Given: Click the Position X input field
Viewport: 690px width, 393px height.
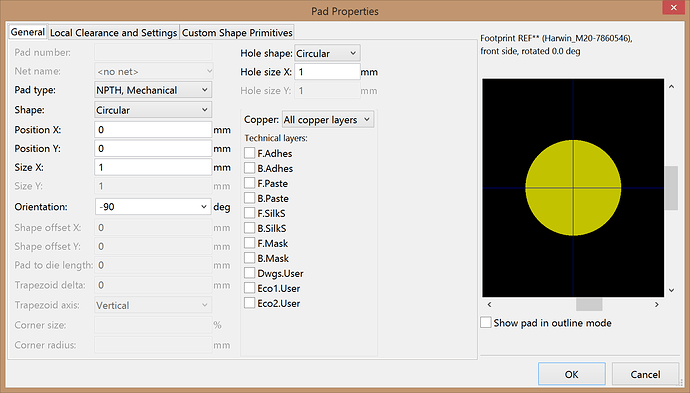Looking at the screenshot, I should coord(153,130).
